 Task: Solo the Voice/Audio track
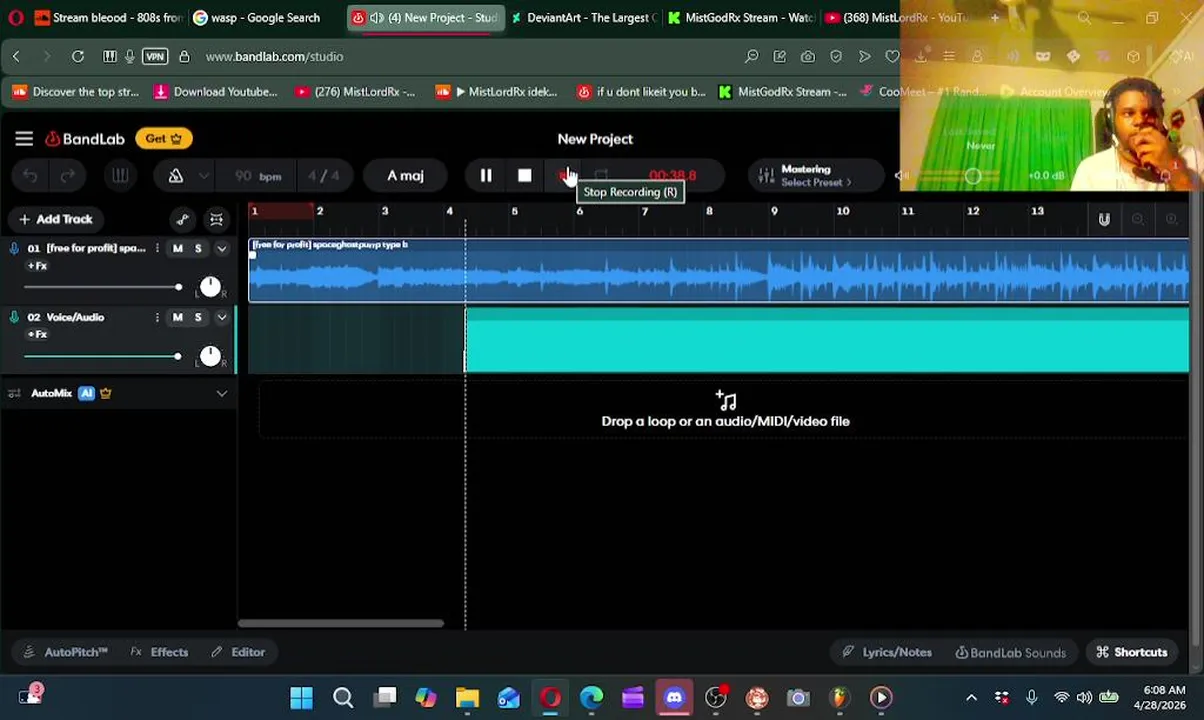pos(198,317)
